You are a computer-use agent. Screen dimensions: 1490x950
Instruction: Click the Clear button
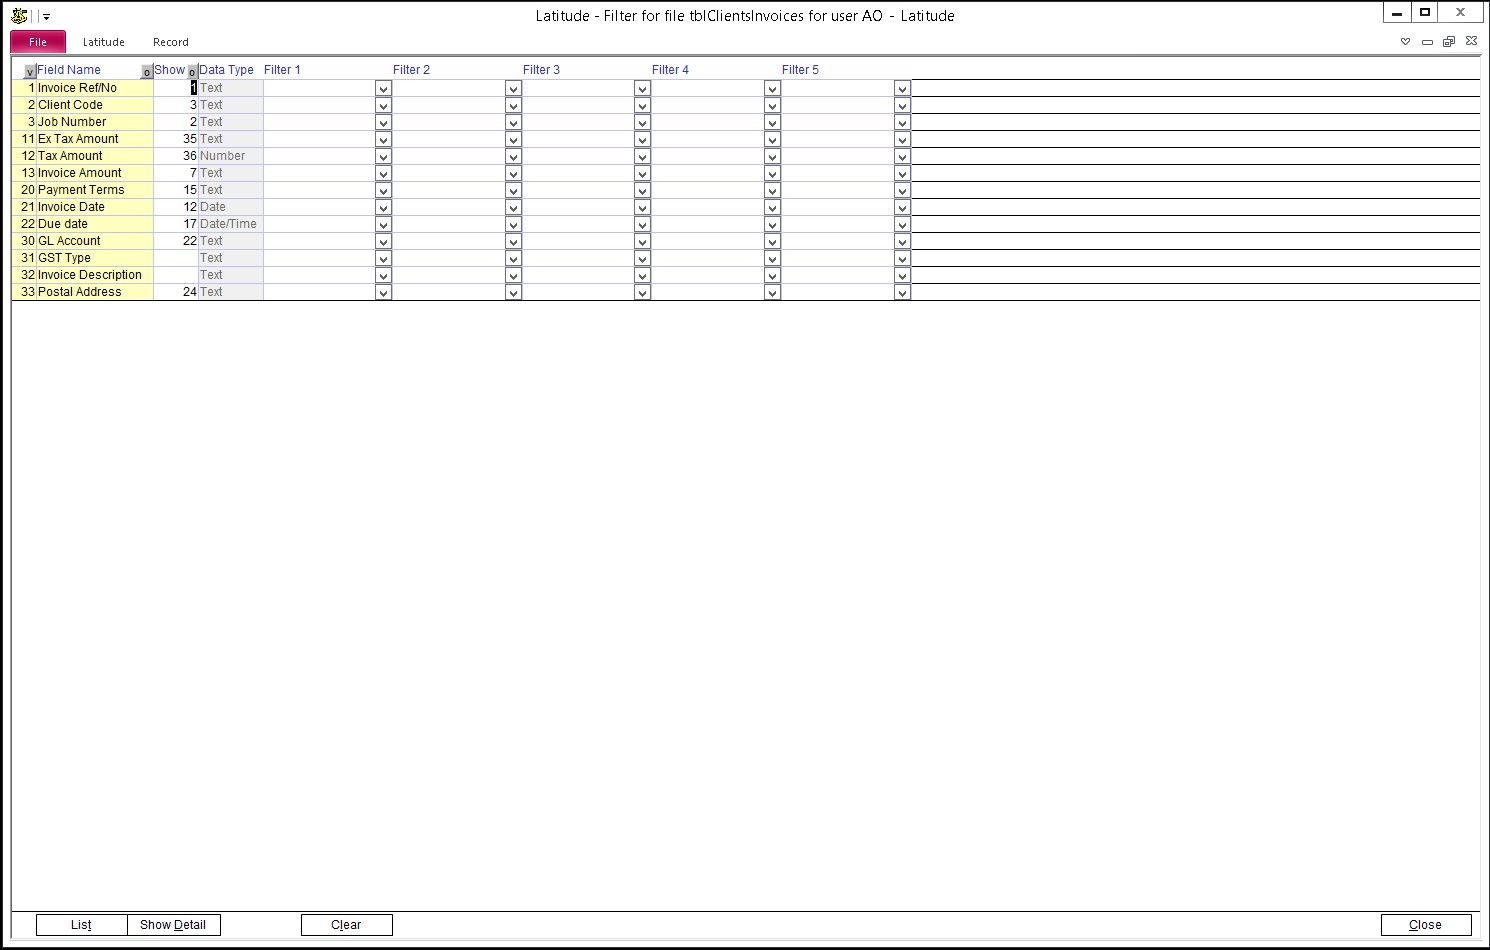point(346,925)
